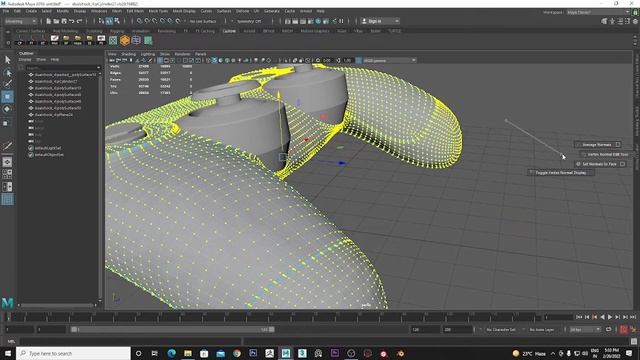Click the Outliner horizontal scrollbar
Image resolution: width=640 pixels, height=360 pixels.
pyautogui.click(x=58, y=305)
